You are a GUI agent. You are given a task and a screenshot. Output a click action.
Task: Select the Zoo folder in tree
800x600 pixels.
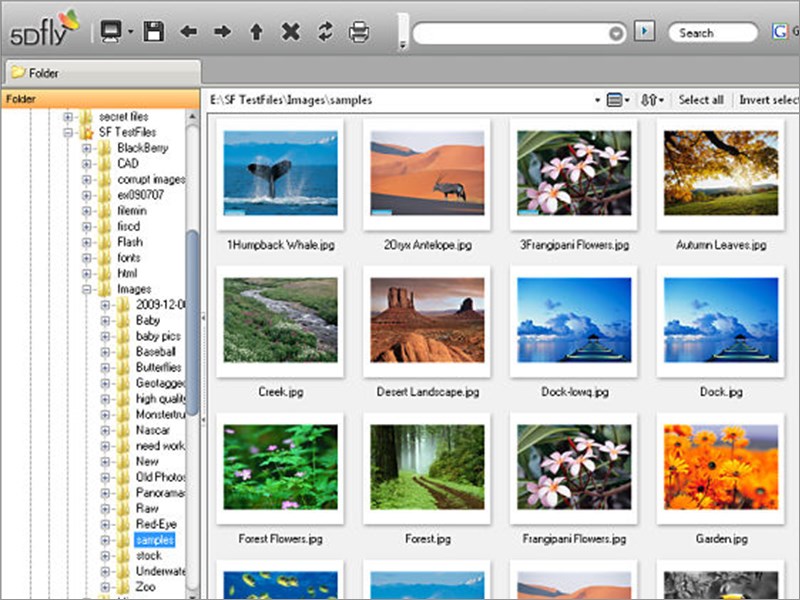pos(145,587)
